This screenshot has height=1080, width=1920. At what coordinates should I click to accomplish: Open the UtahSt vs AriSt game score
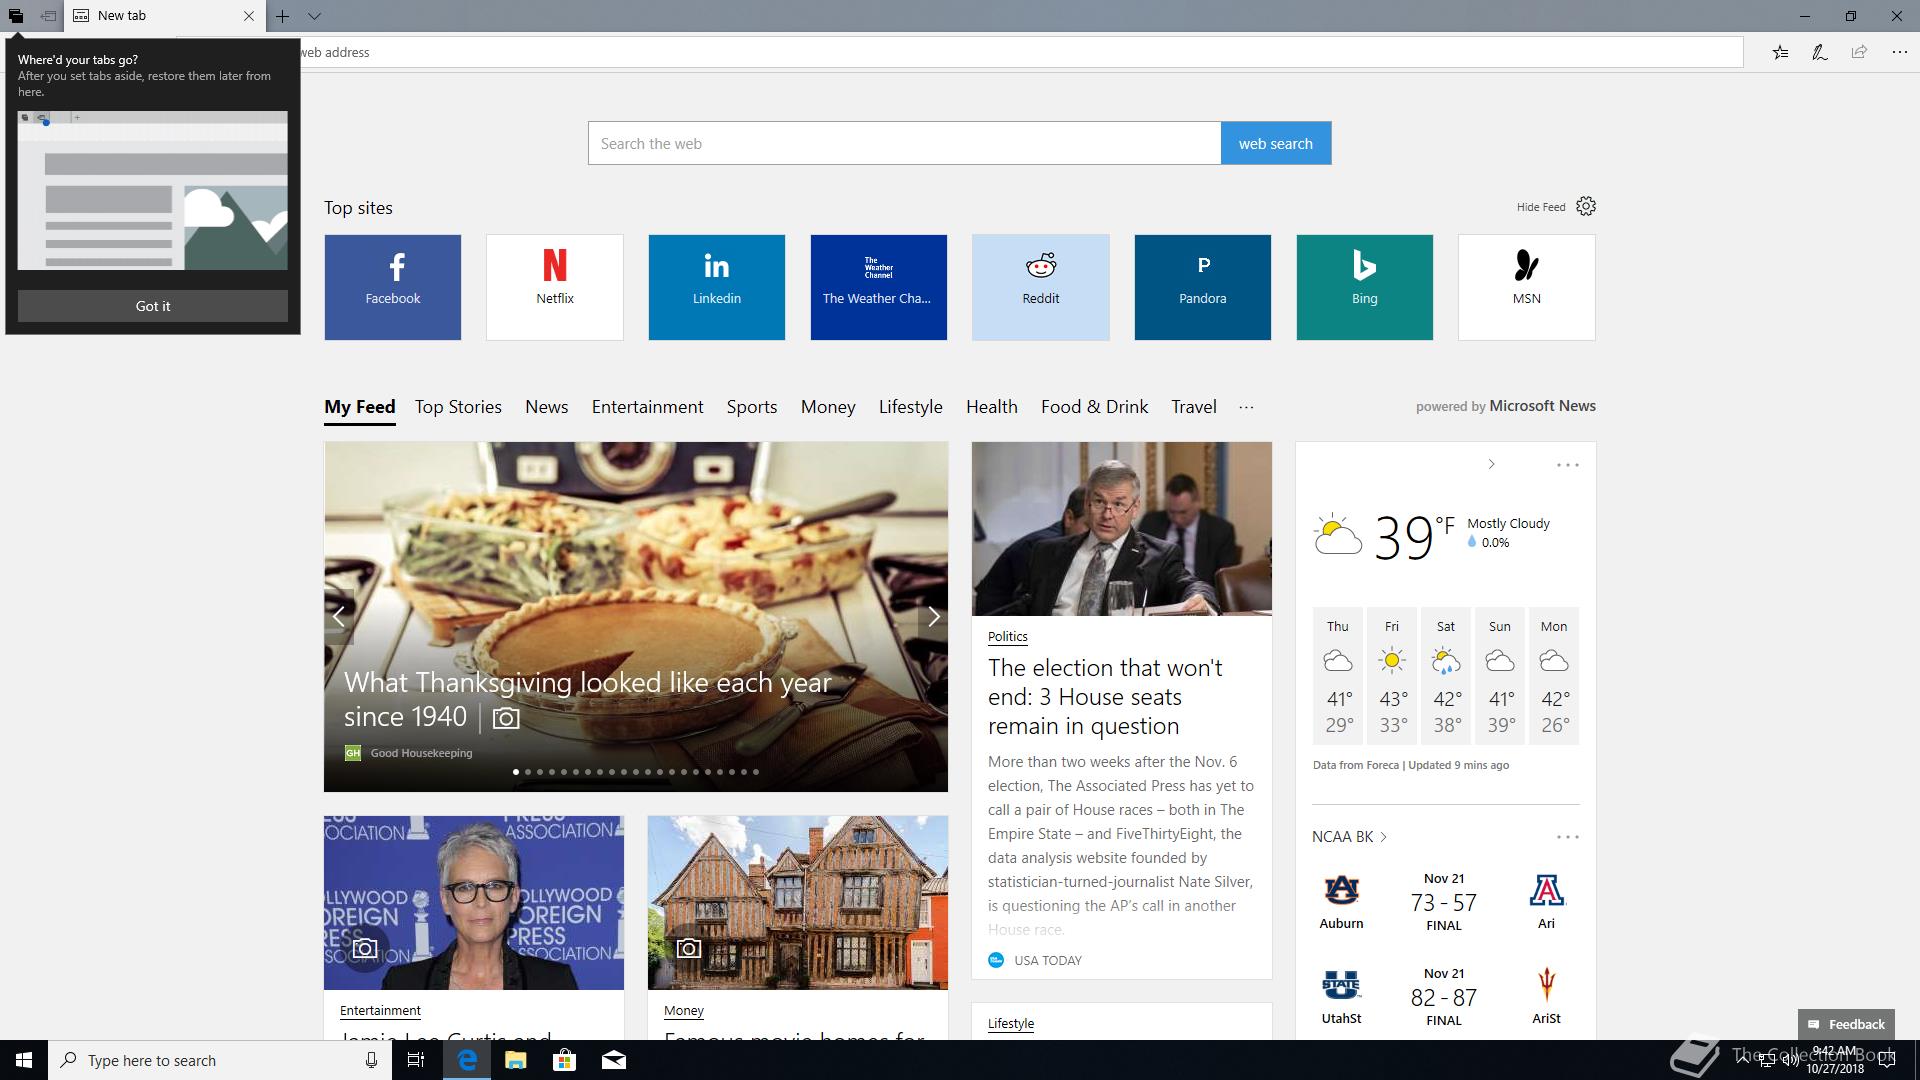[x=1444, y=997]
